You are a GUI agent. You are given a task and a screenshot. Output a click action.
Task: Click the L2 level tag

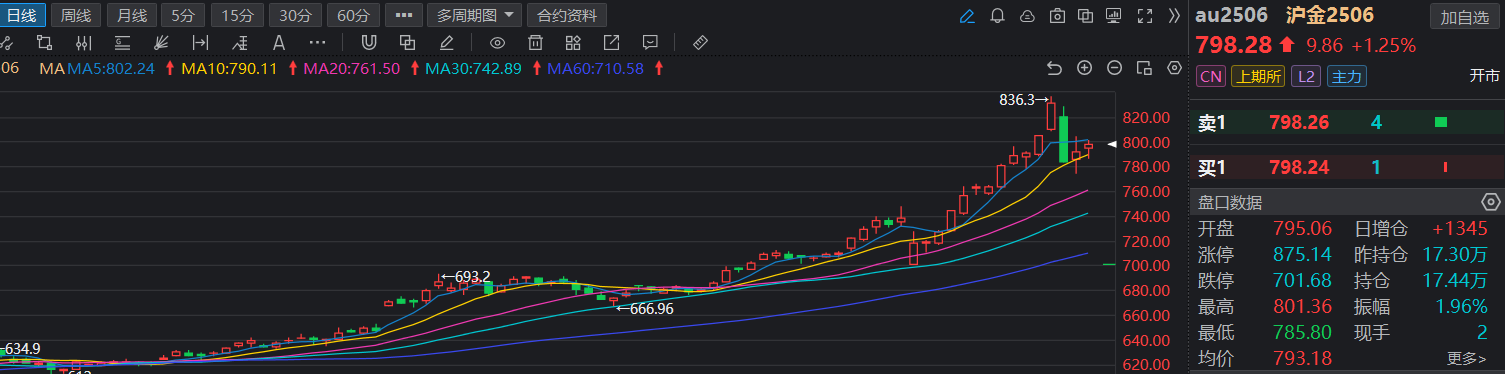pyautogui.click(x=1305, y=76)
